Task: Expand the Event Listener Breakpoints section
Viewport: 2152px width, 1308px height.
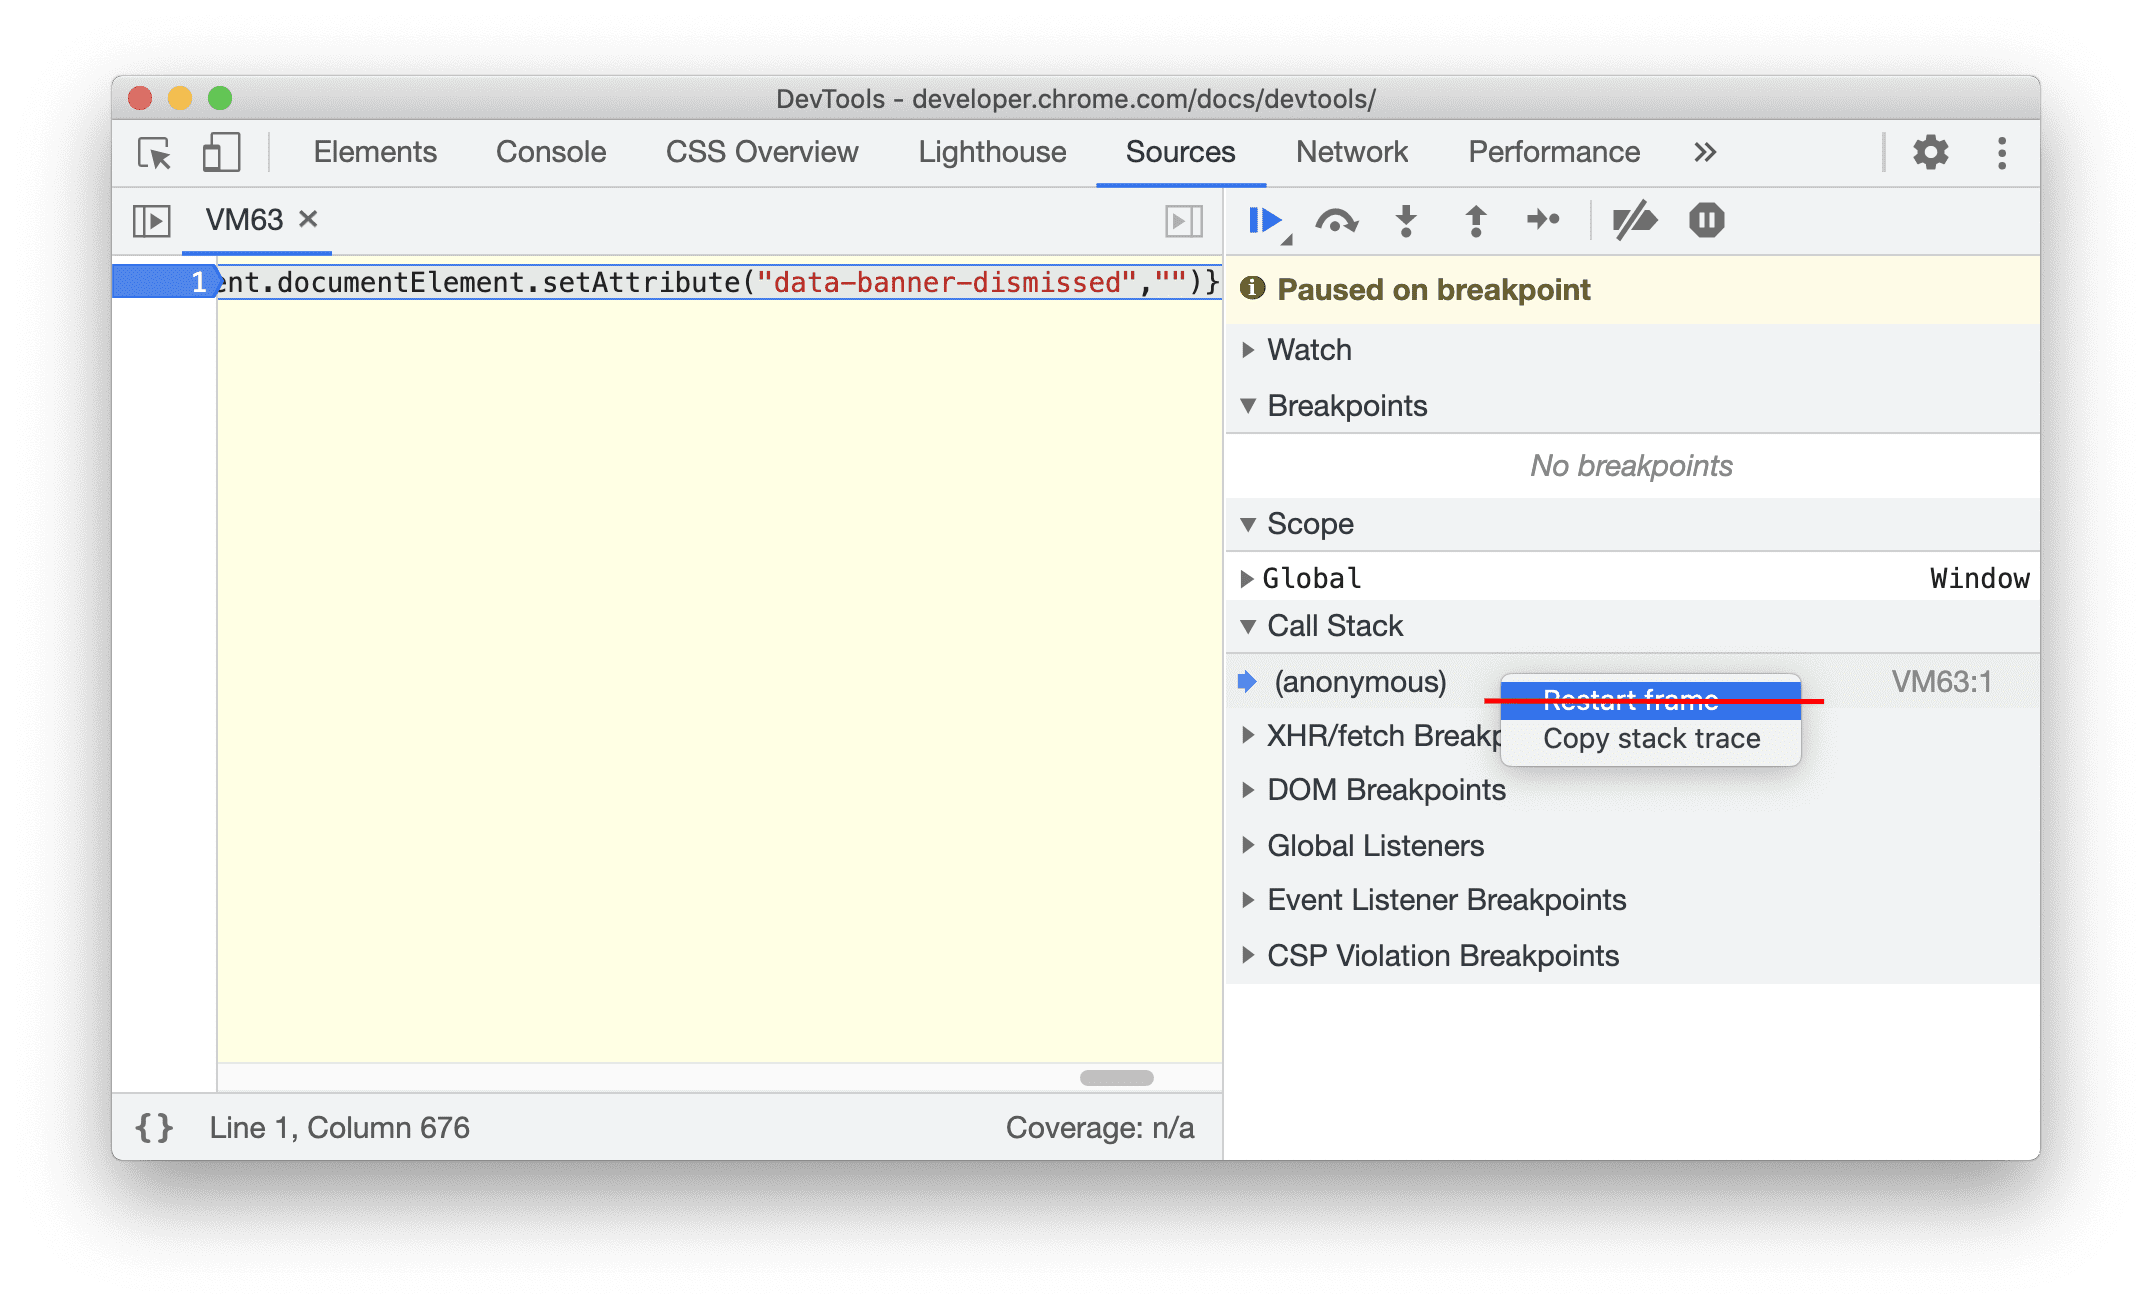Action: [1253, 899]
